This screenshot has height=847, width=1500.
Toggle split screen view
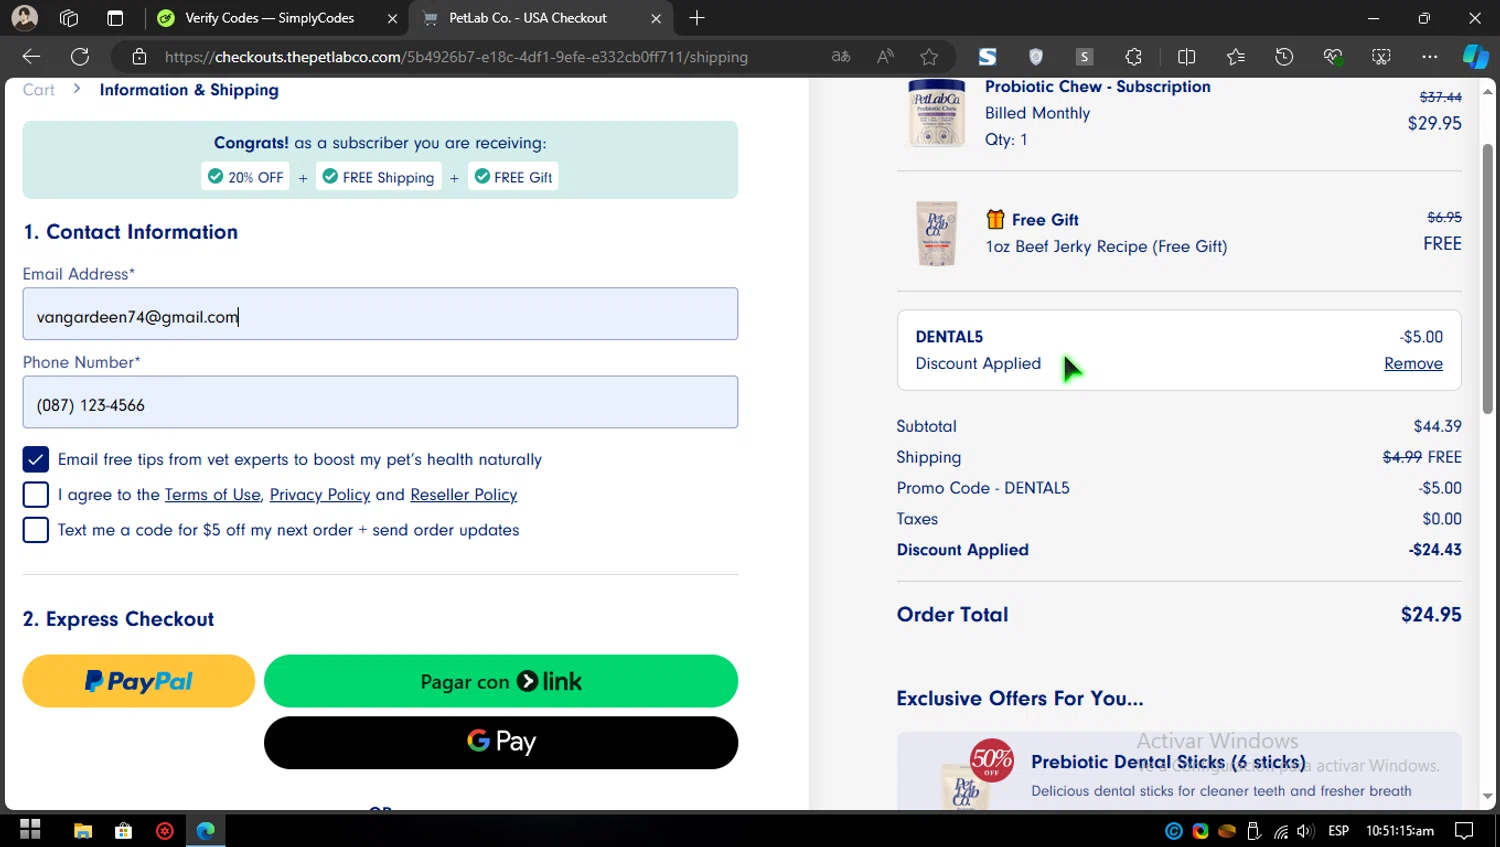point(1187,57)
